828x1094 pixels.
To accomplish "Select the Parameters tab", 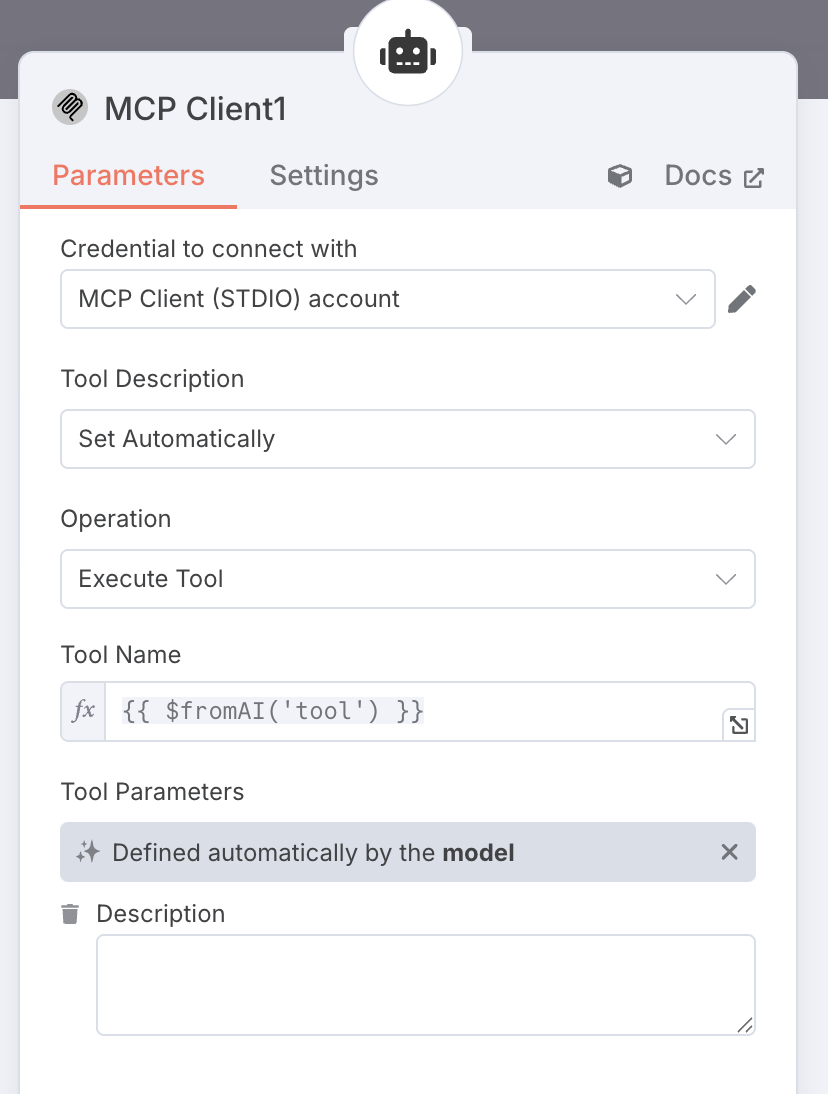I will pyautogui.click(x=128, y=176).
